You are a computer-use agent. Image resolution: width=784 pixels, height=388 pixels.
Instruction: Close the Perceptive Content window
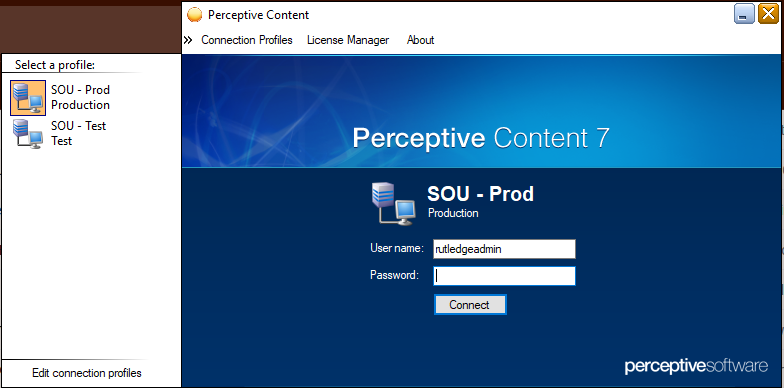tap(768, 14)
